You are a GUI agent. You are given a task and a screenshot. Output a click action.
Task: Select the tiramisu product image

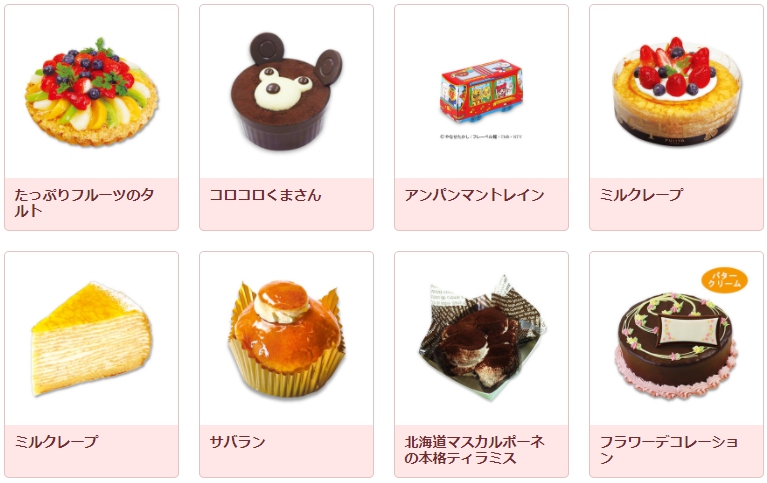482,339
